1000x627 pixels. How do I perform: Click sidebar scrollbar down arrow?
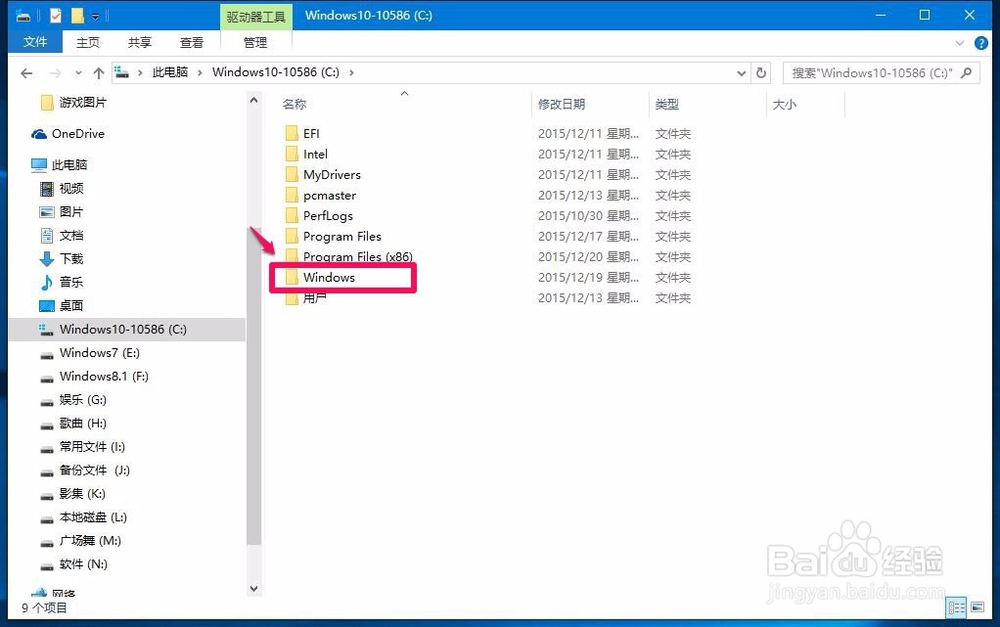point(254,588)
